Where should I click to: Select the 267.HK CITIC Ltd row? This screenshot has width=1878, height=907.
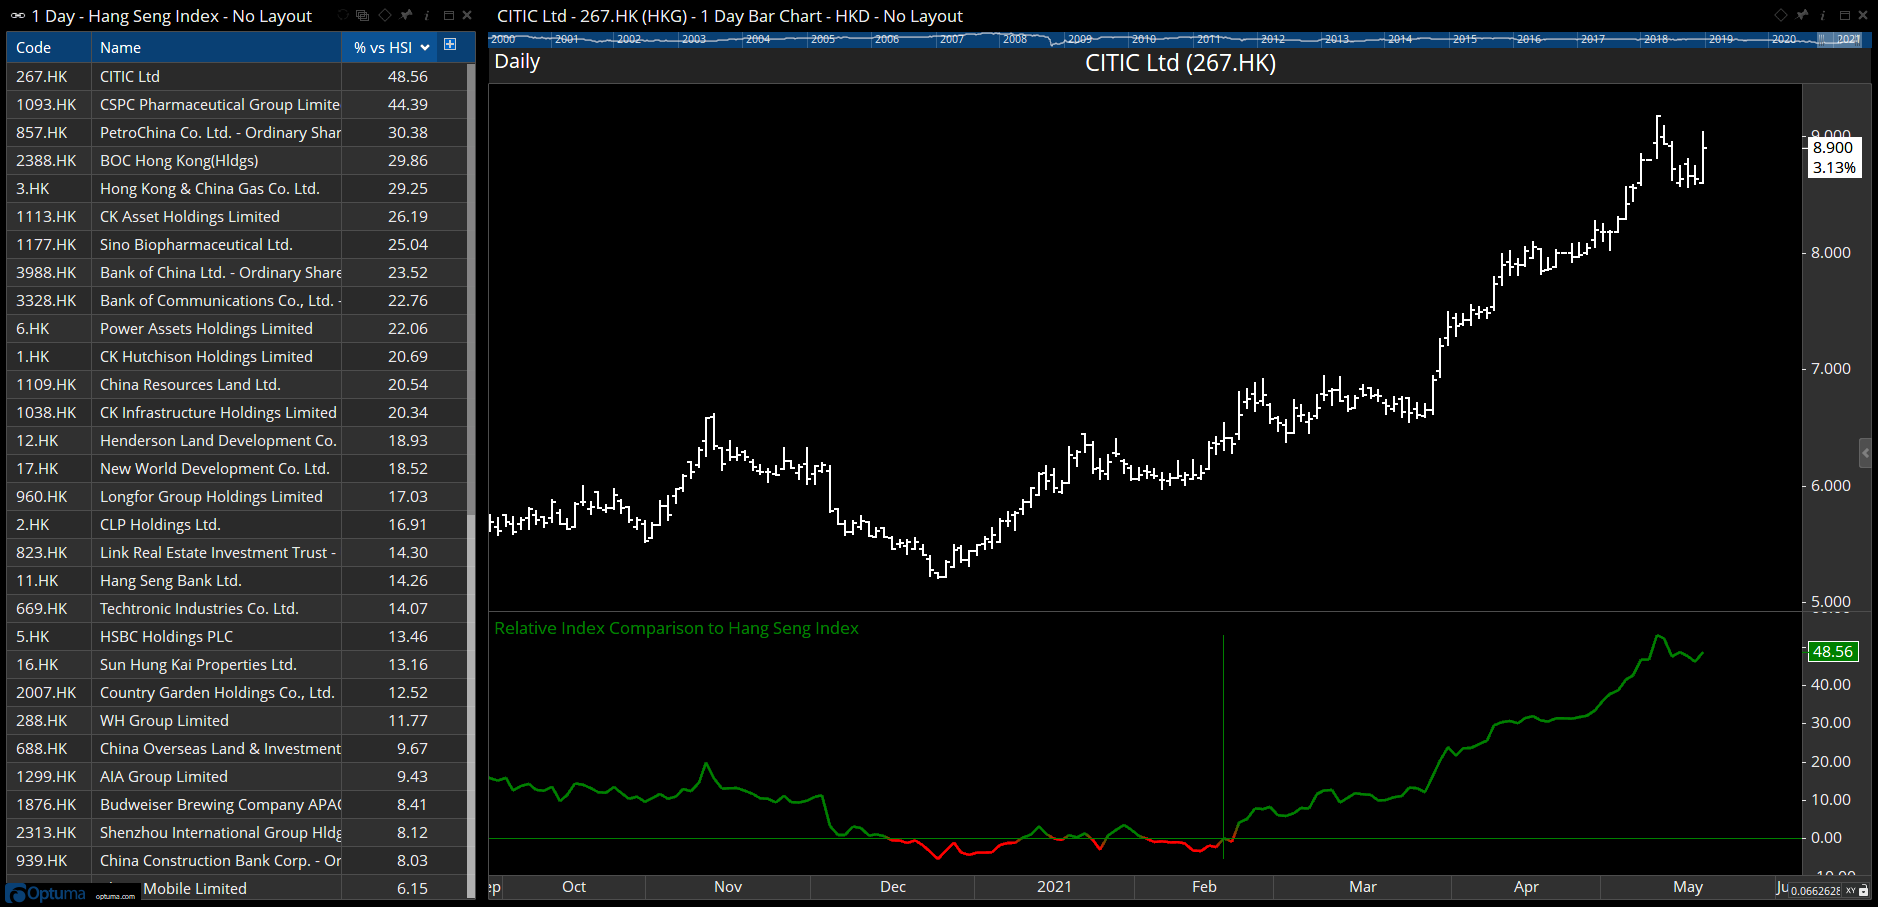[237, 76]
